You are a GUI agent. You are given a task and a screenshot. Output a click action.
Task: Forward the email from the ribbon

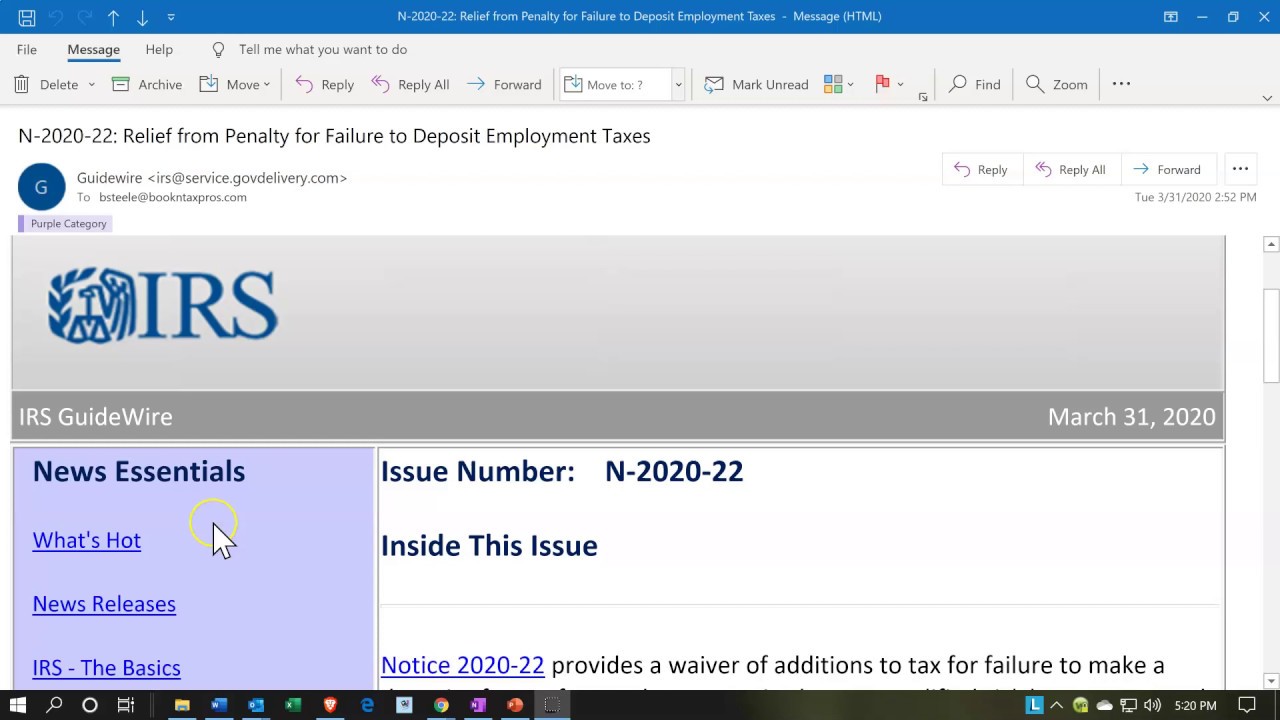click(504, 85)
